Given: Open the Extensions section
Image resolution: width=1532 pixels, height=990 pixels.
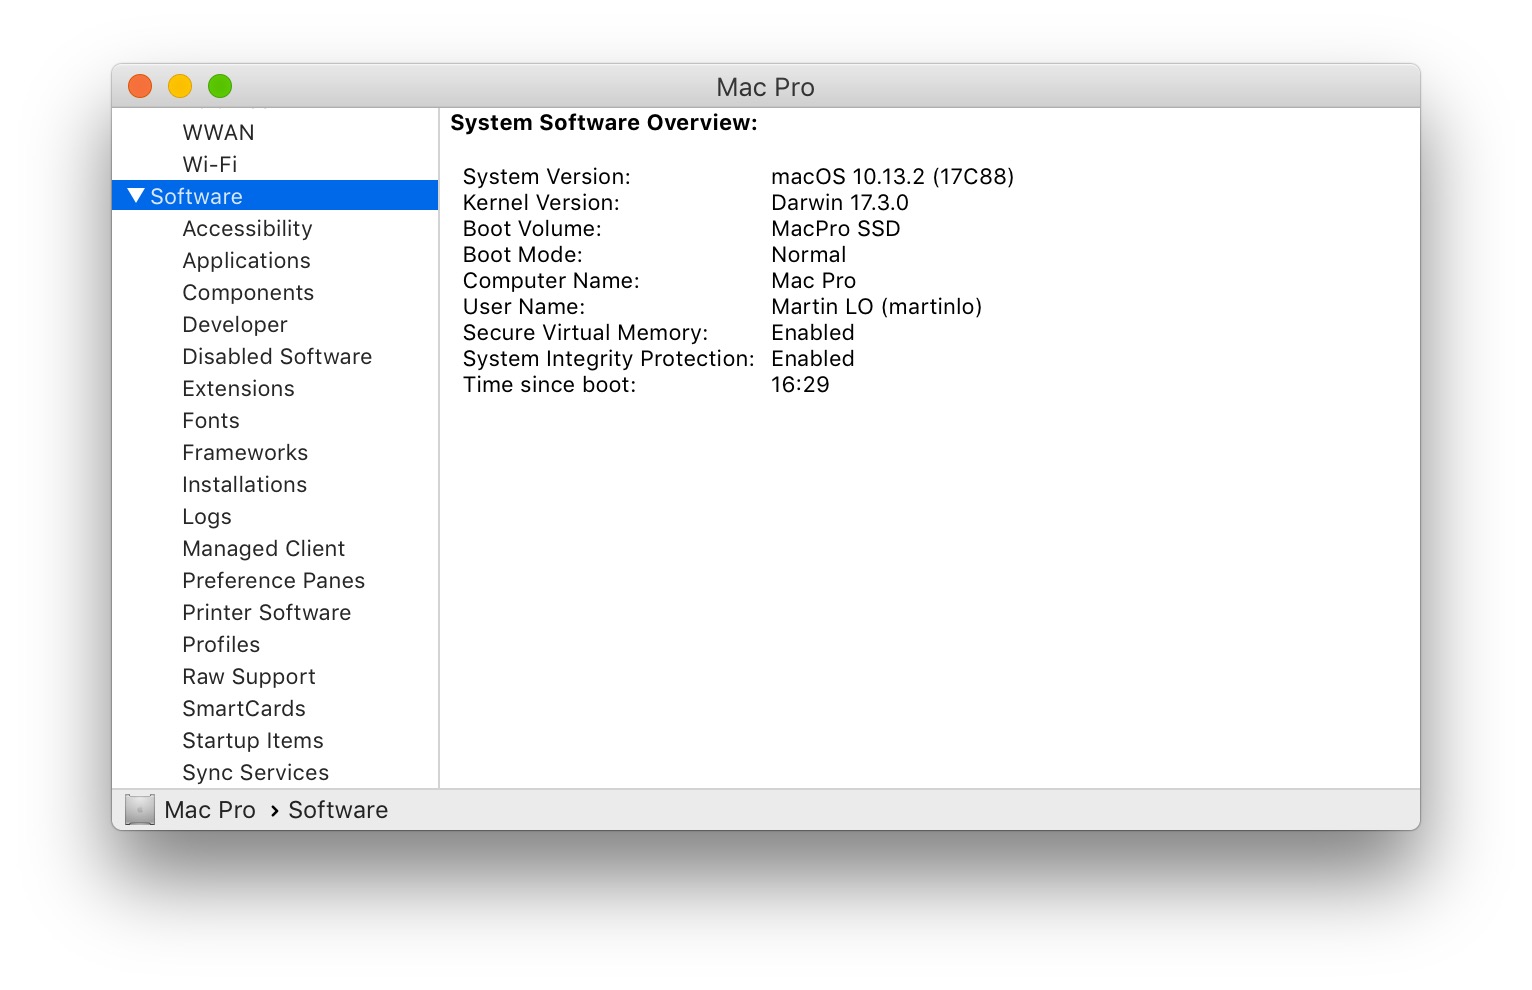Looking at the screenshot, I should point(238,389).
